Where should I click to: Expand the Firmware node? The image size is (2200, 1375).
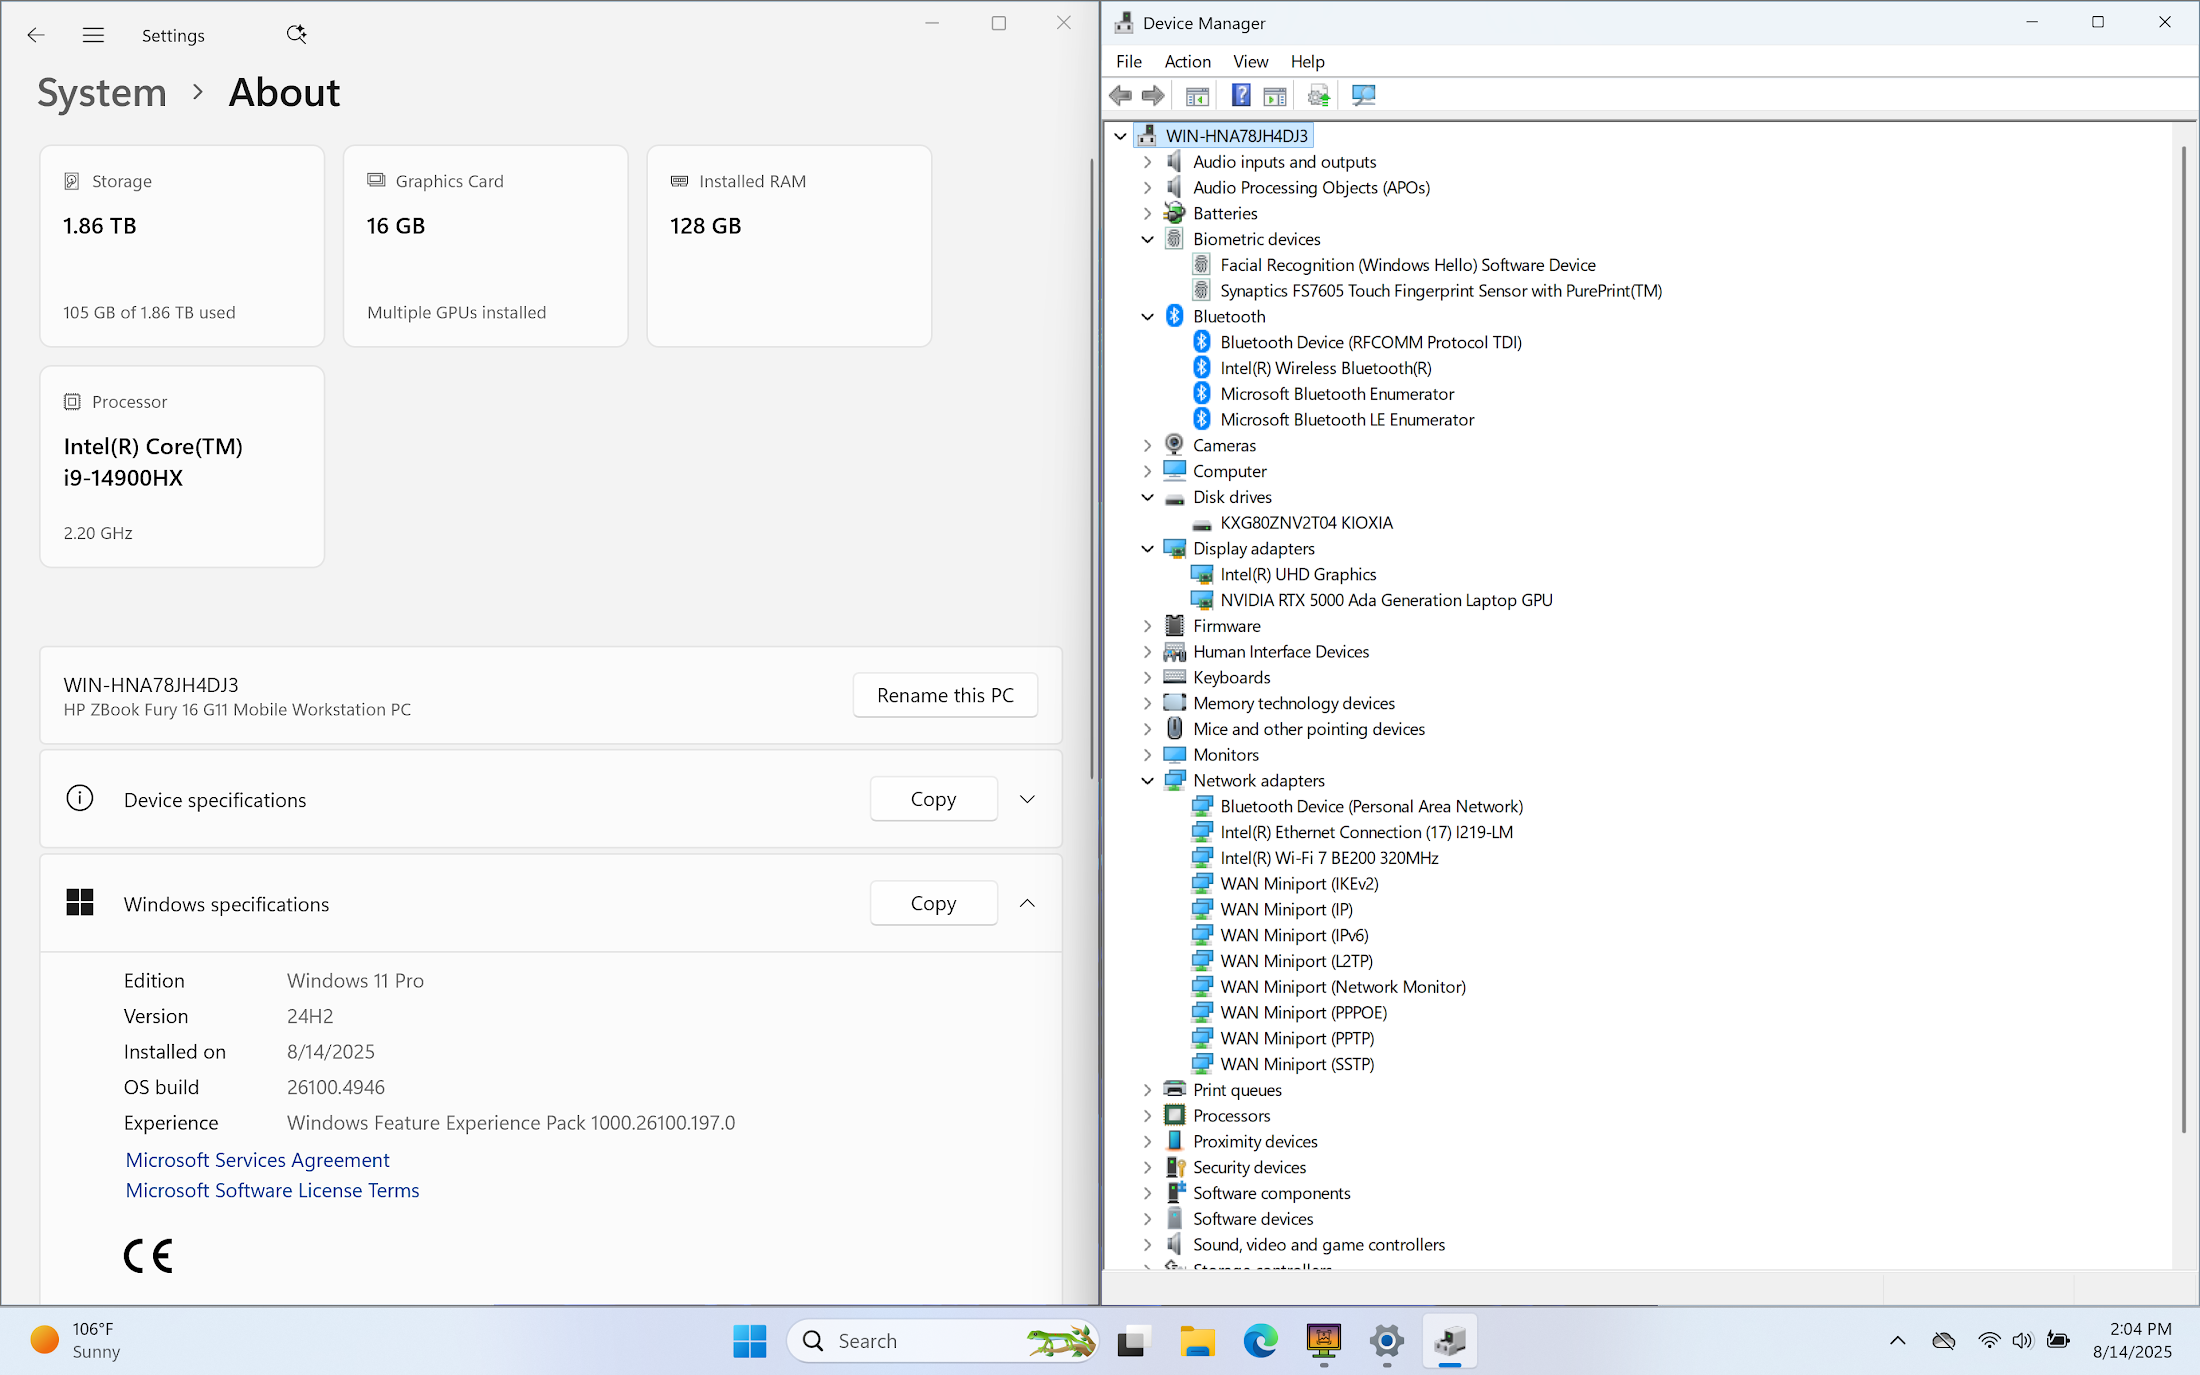tap(1147, 626)
